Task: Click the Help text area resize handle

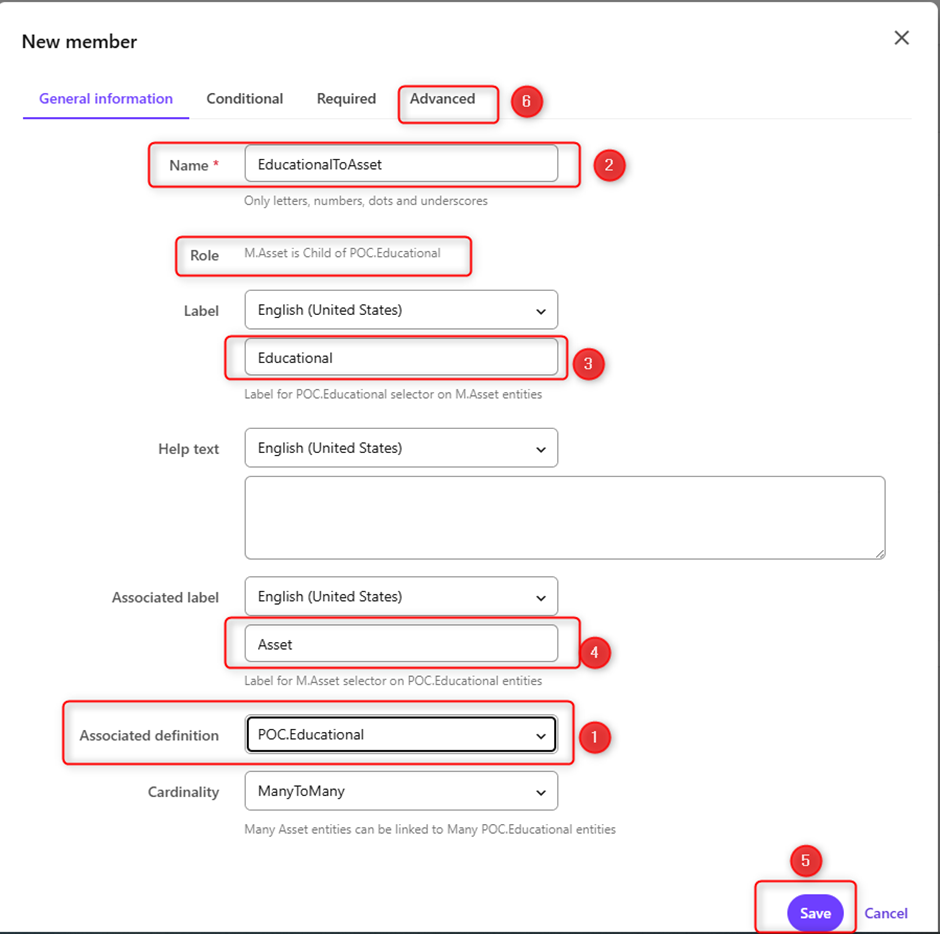Action: (x=880, y=554)
